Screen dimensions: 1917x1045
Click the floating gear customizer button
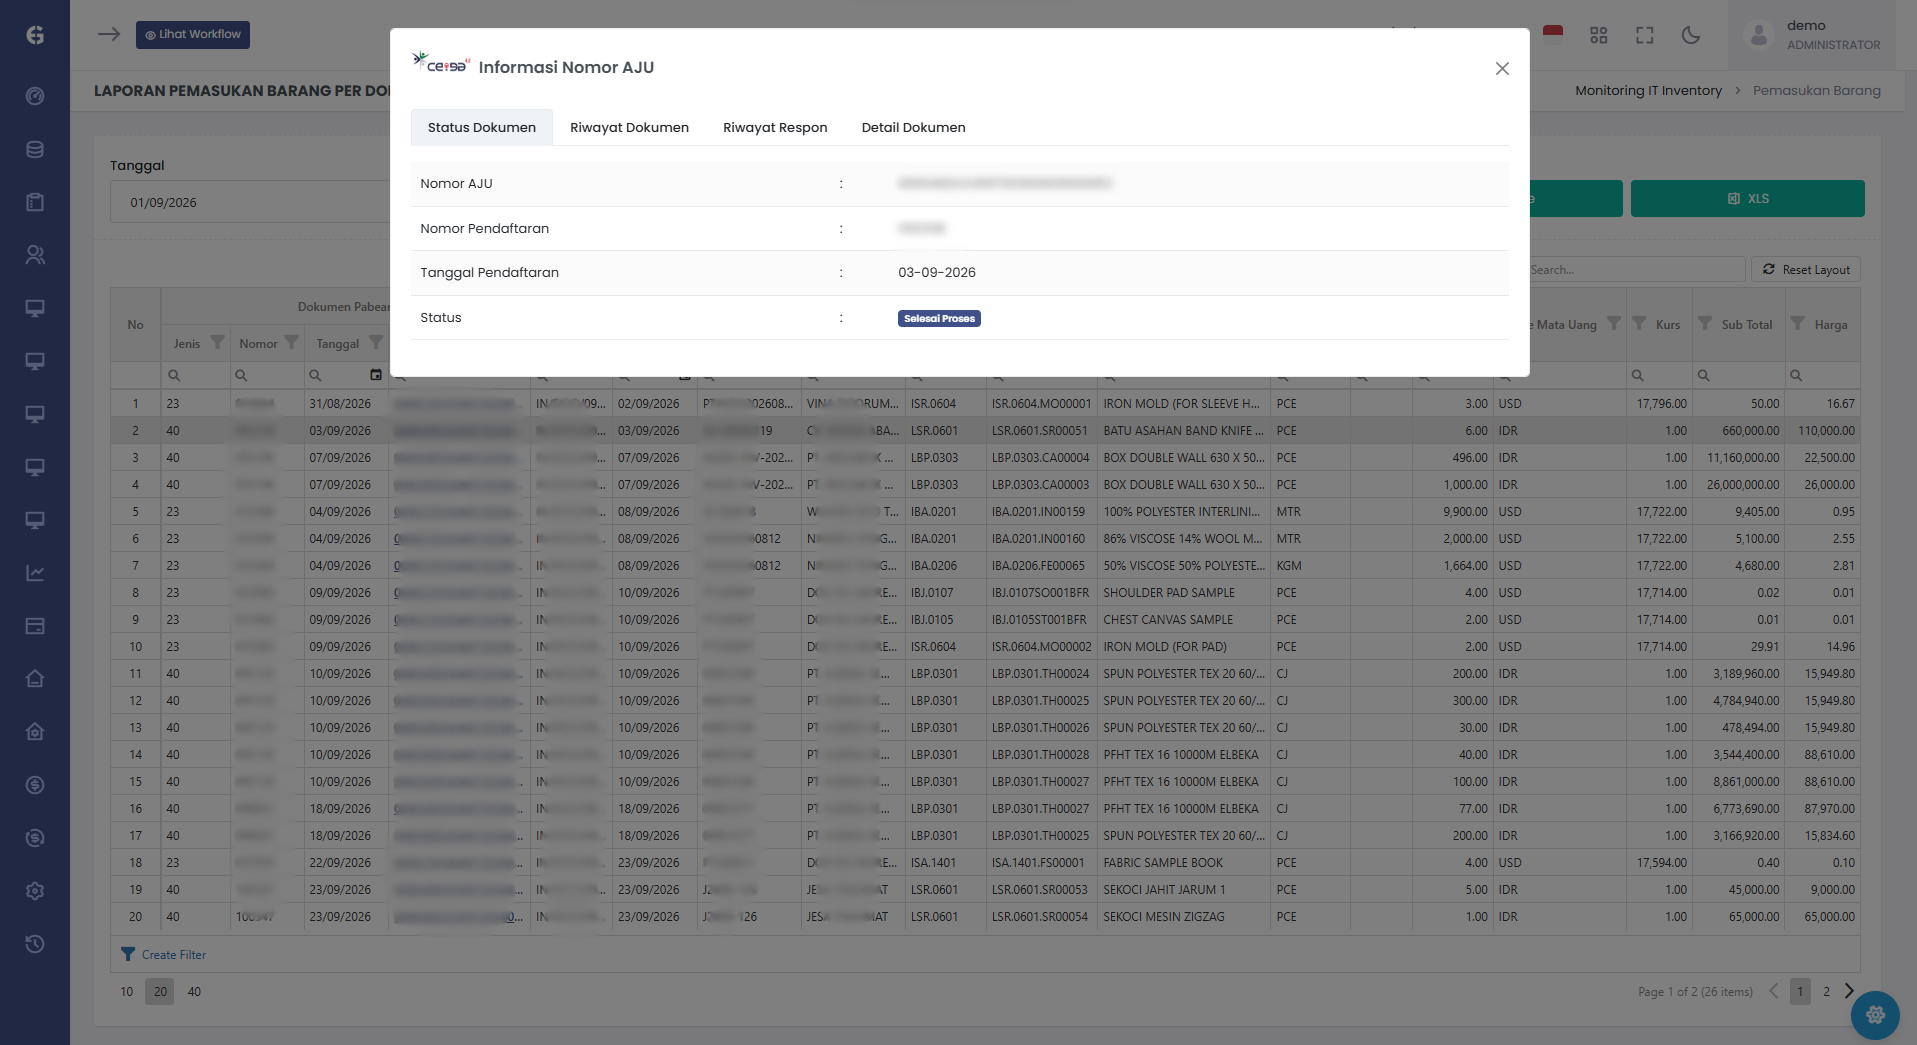point(1875,1015)
